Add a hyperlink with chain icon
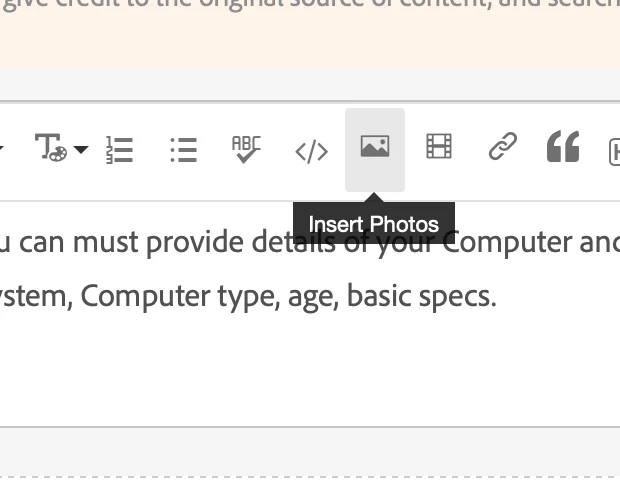The image size is (620, 480). tap(503, 146)
